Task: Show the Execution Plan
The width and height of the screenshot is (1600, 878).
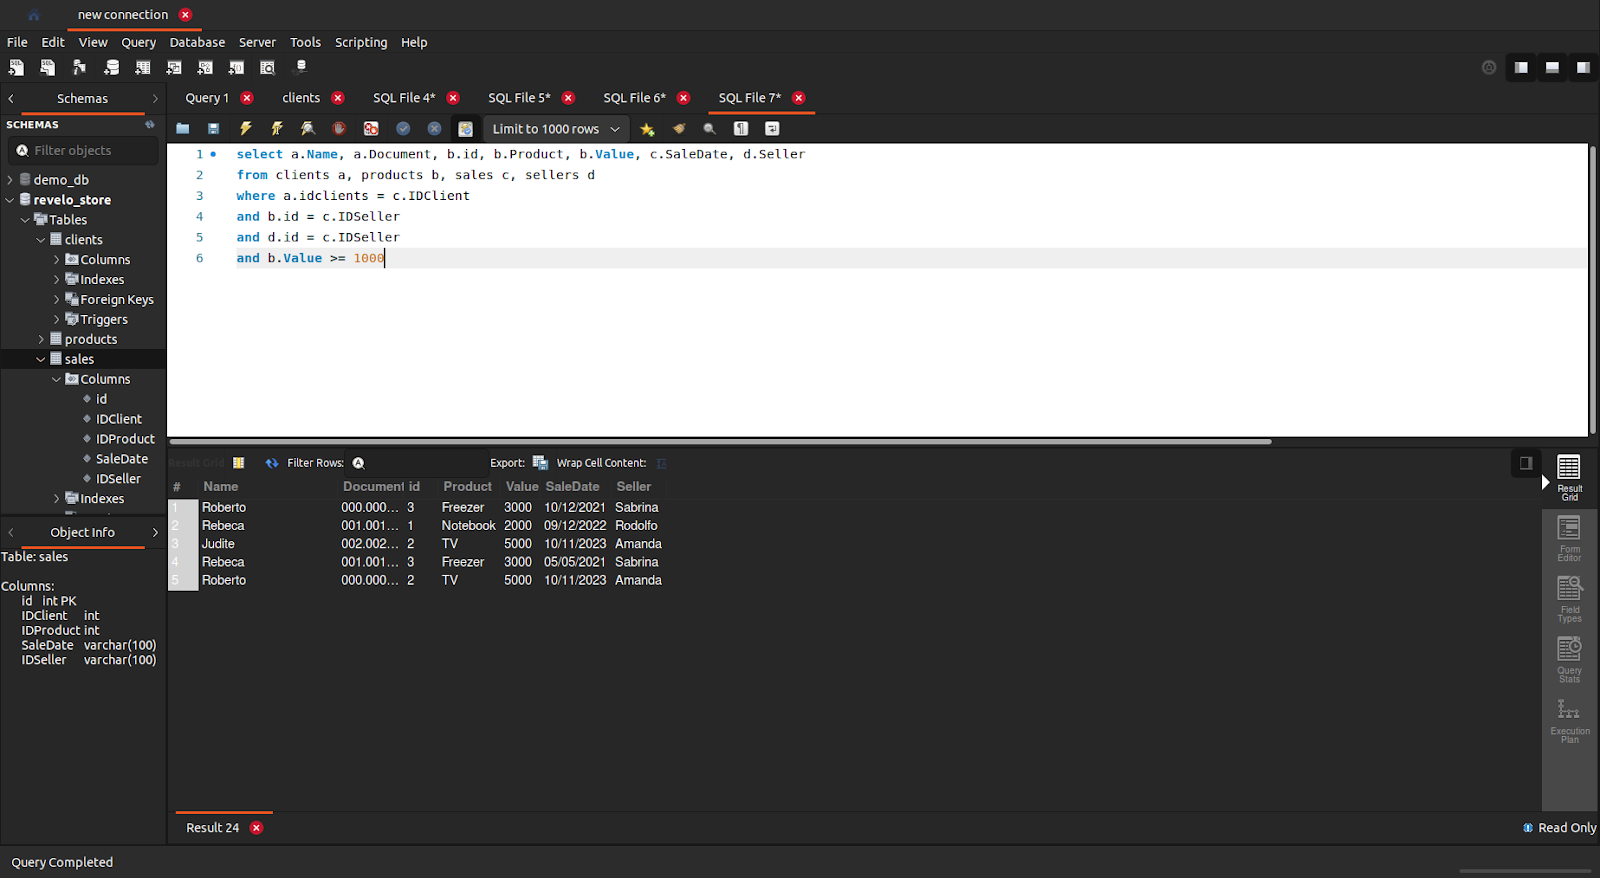Action: pos(1569,721)
